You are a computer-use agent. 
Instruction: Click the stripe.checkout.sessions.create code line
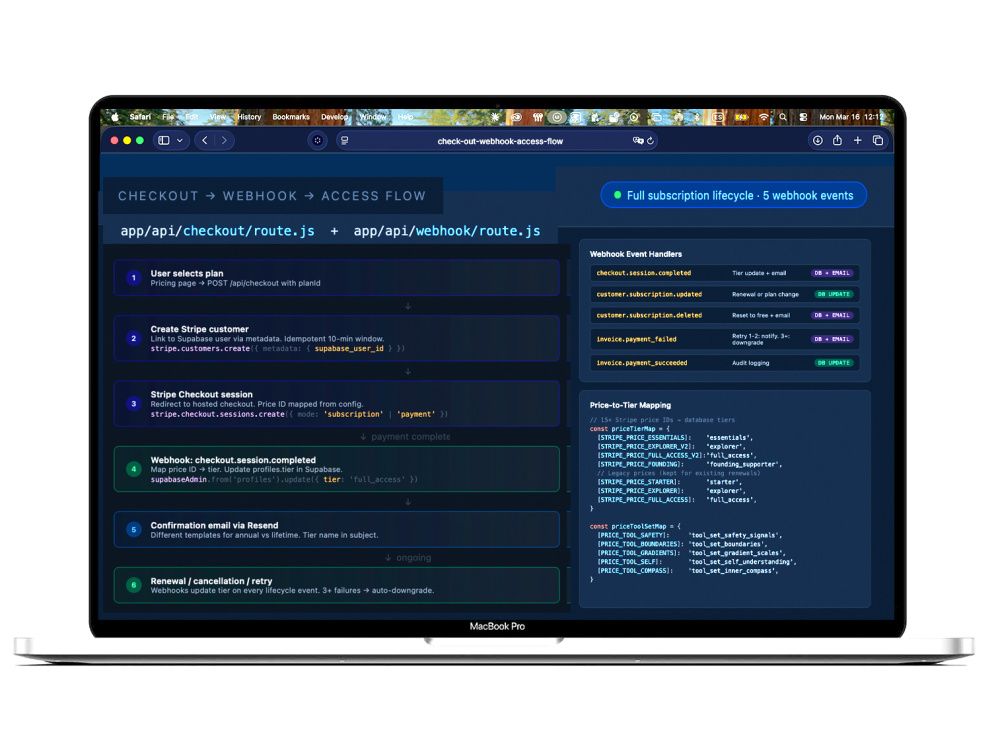click(x=299, y=415)
